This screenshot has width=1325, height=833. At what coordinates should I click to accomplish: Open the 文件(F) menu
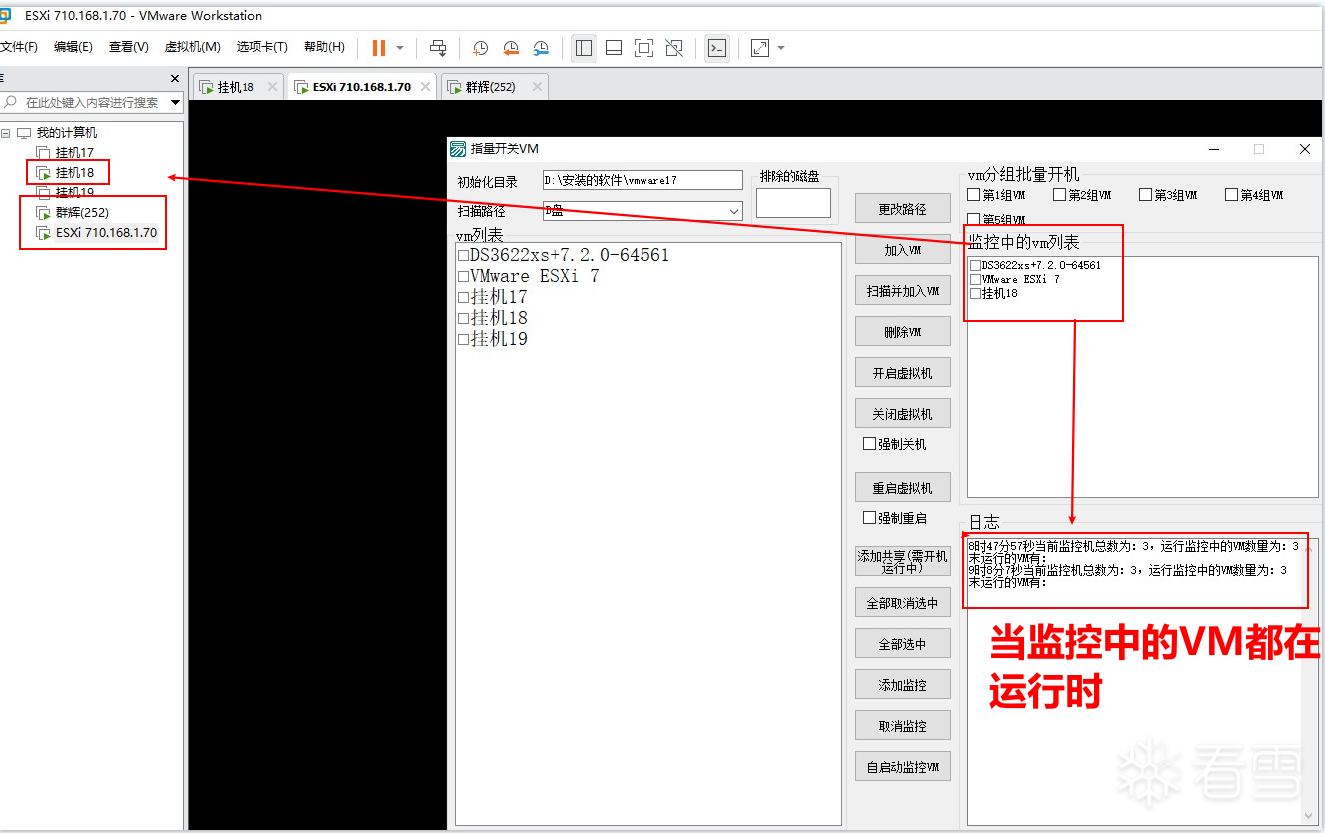[19, 47]
